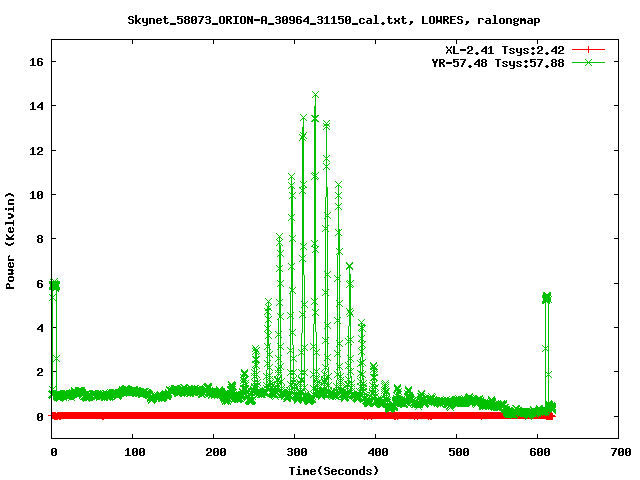This screenshot has height=480, width=640.
Task: Select legend entry YR-57.48 Tsys:57.88
Action: click(x=498, y=63)
